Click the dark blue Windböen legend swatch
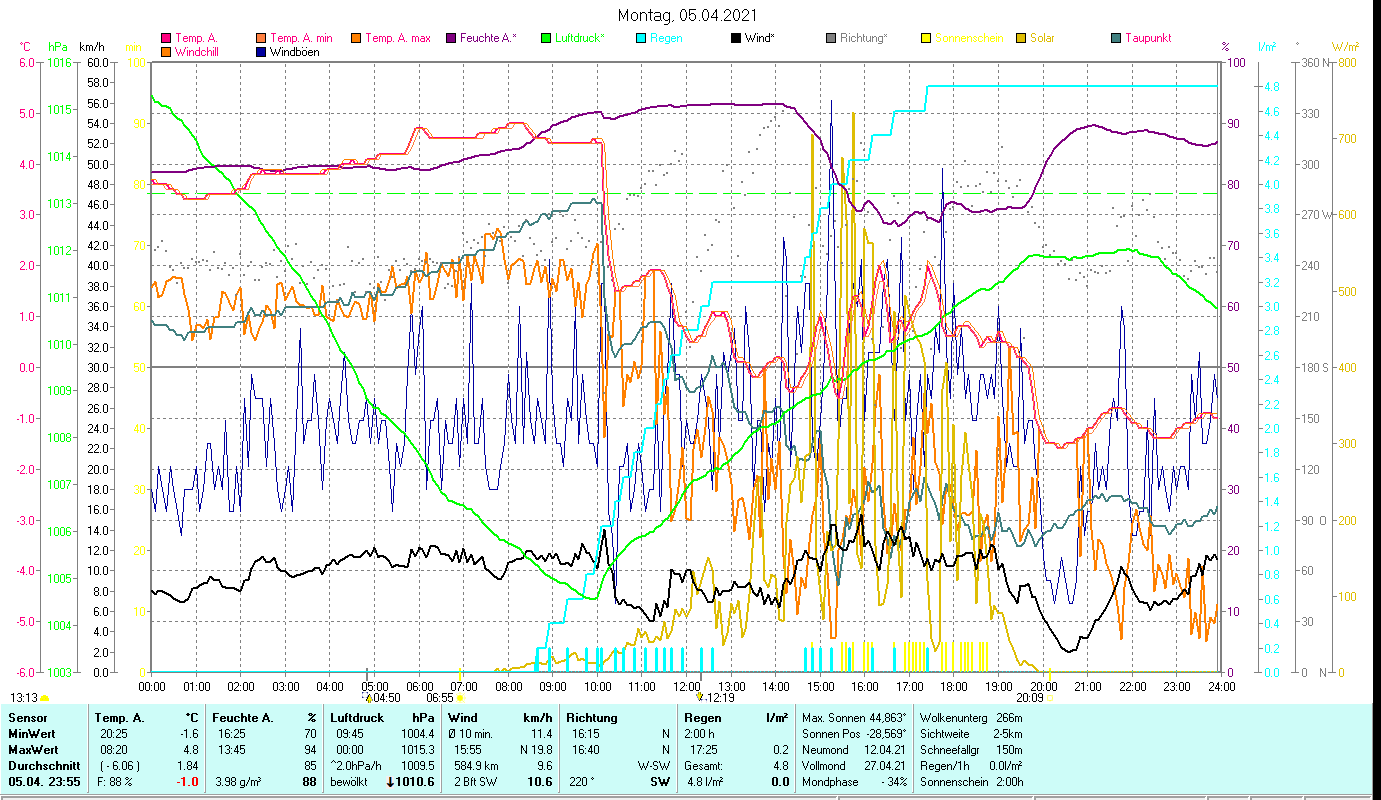Viewport: 1381px width, 800px height. click(262, 52)
